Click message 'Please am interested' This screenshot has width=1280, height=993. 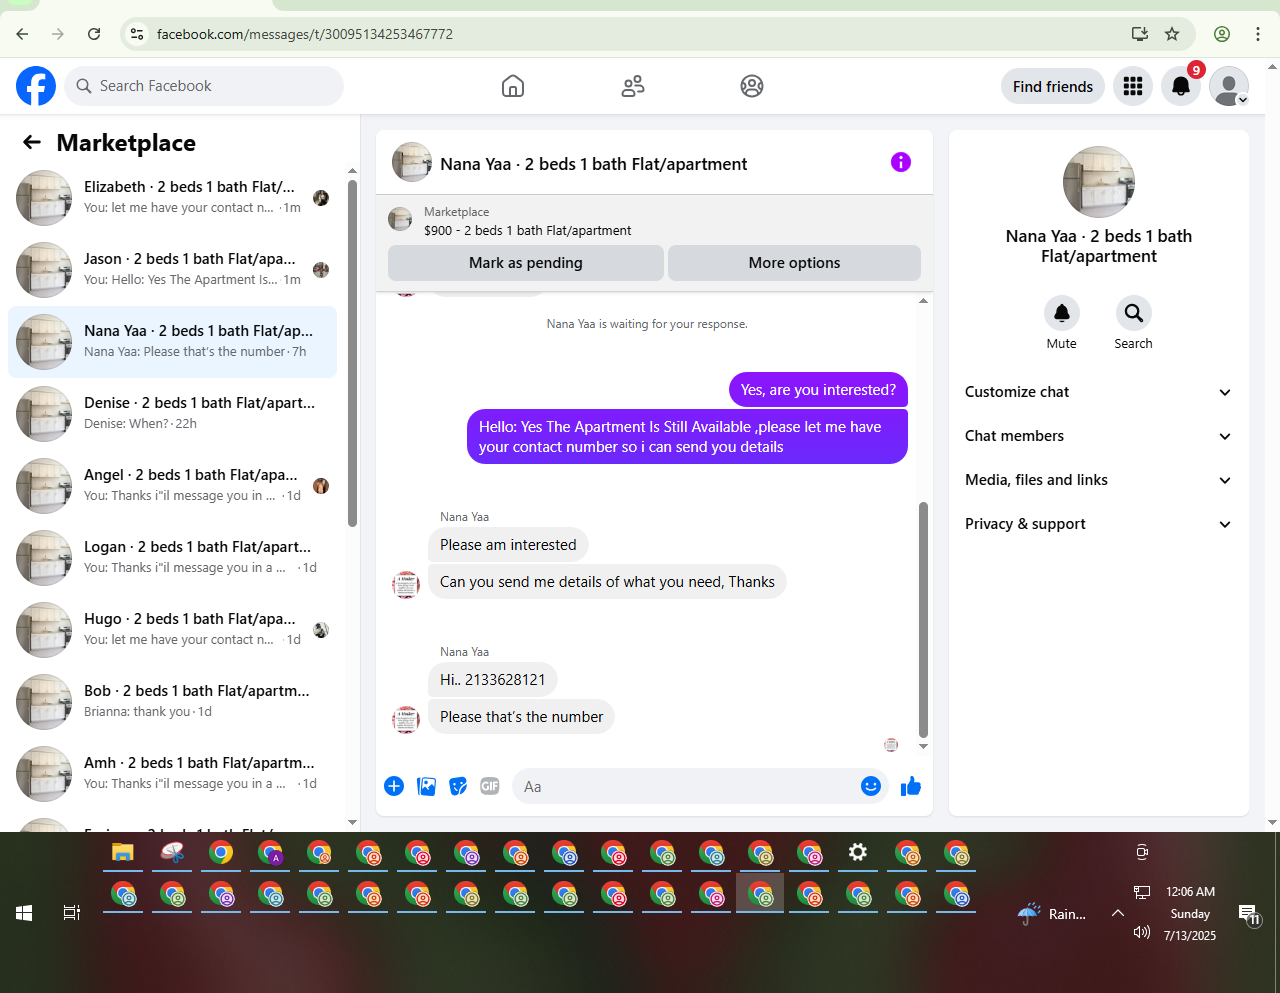pos(508,545)
